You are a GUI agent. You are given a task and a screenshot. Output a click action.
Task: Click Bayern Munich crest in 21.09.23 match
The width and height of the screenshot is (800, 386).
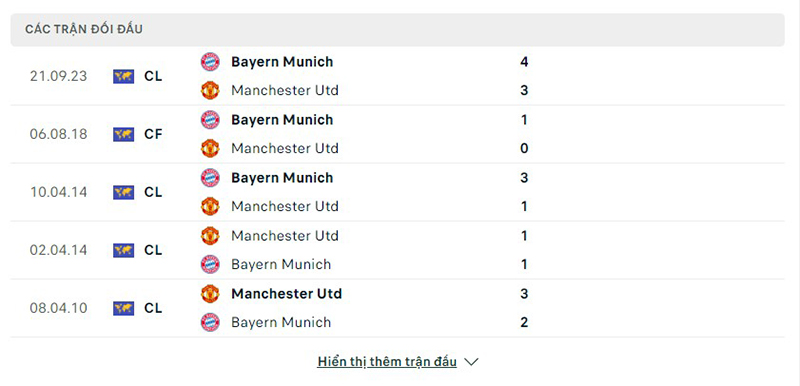pyautogui.click(x=210, y=62)
